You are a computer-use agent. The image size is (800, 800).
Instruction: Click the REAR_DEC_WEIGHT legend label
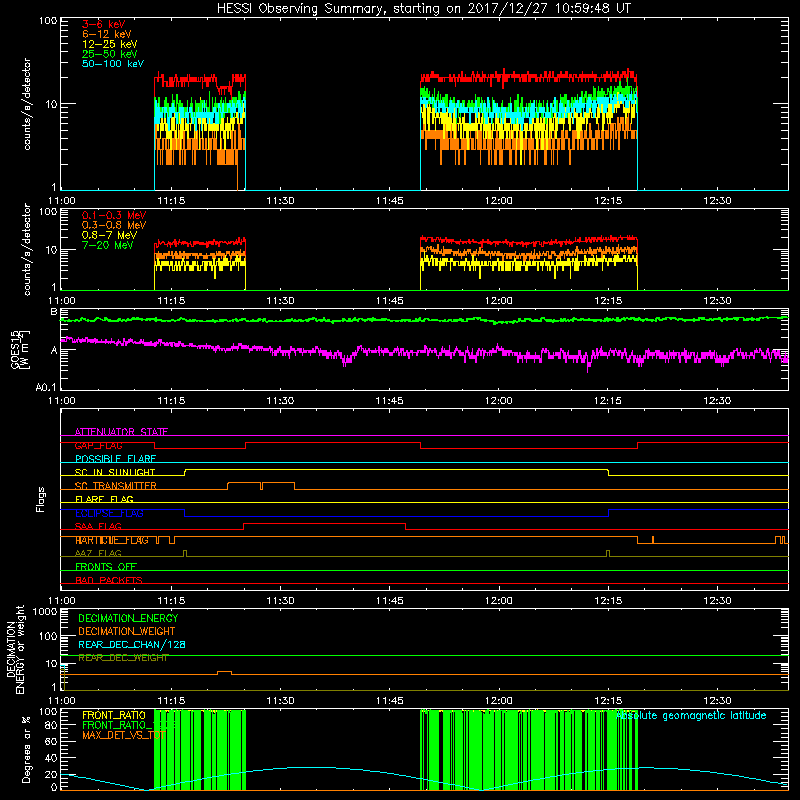[x=123, y=658]
